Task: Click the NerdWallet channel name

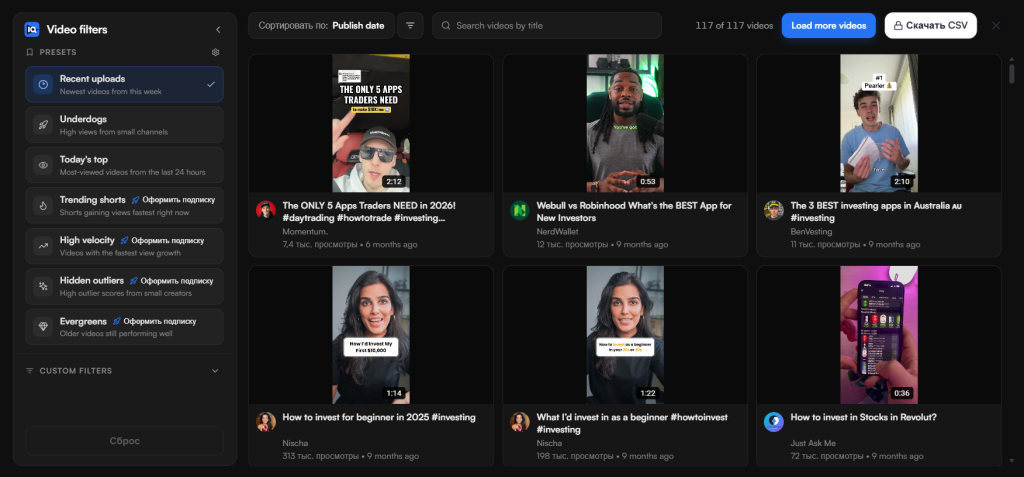Action: (x=557, y=231)
